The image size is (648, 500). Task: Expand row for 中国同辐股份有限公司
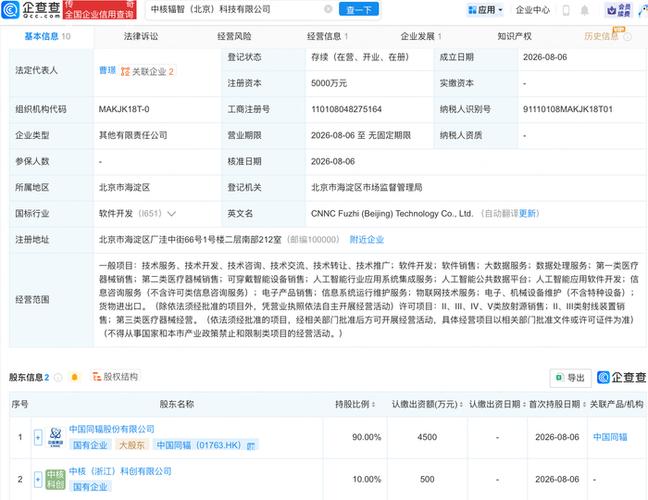[x=38, y=437]
